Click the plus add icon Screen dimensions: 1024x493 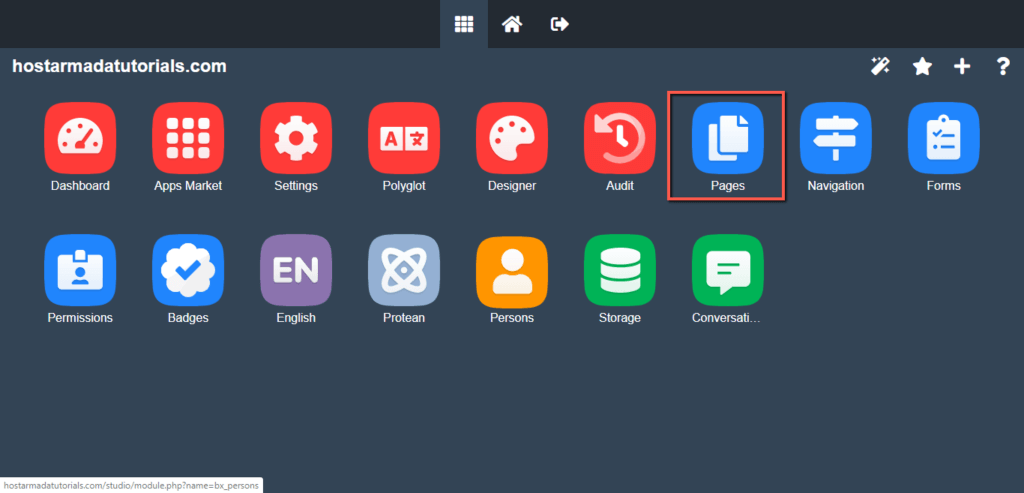click(x=962, y=66)
